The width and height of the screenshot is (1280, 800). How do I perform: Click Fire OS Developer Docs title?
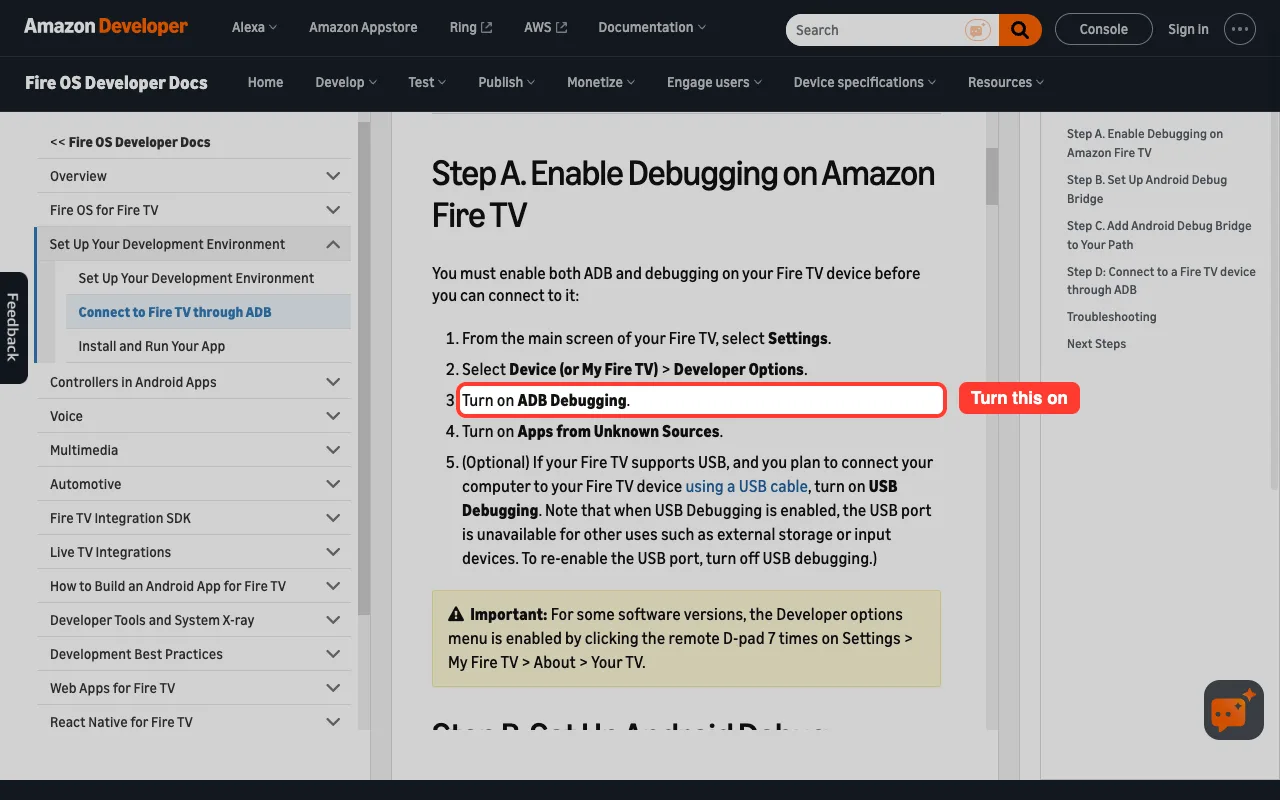click(x=116, y=82)
